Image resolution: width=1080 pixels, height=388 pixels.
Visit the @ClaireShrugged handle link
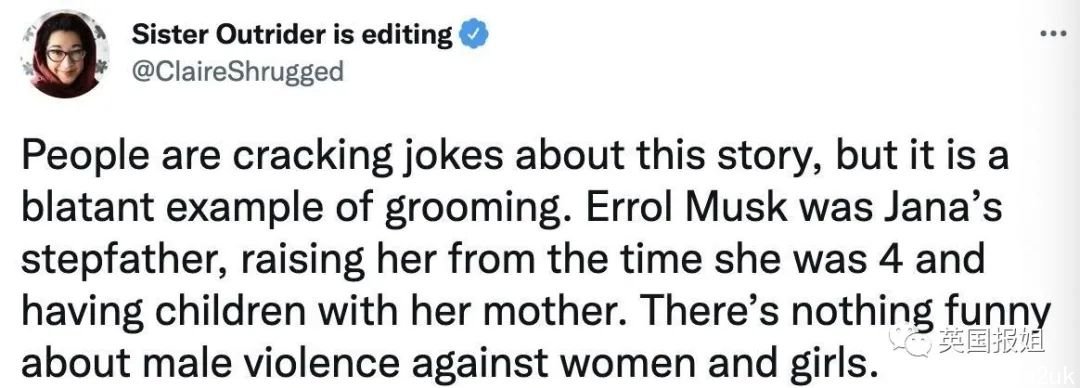click(x=238, y=71)
